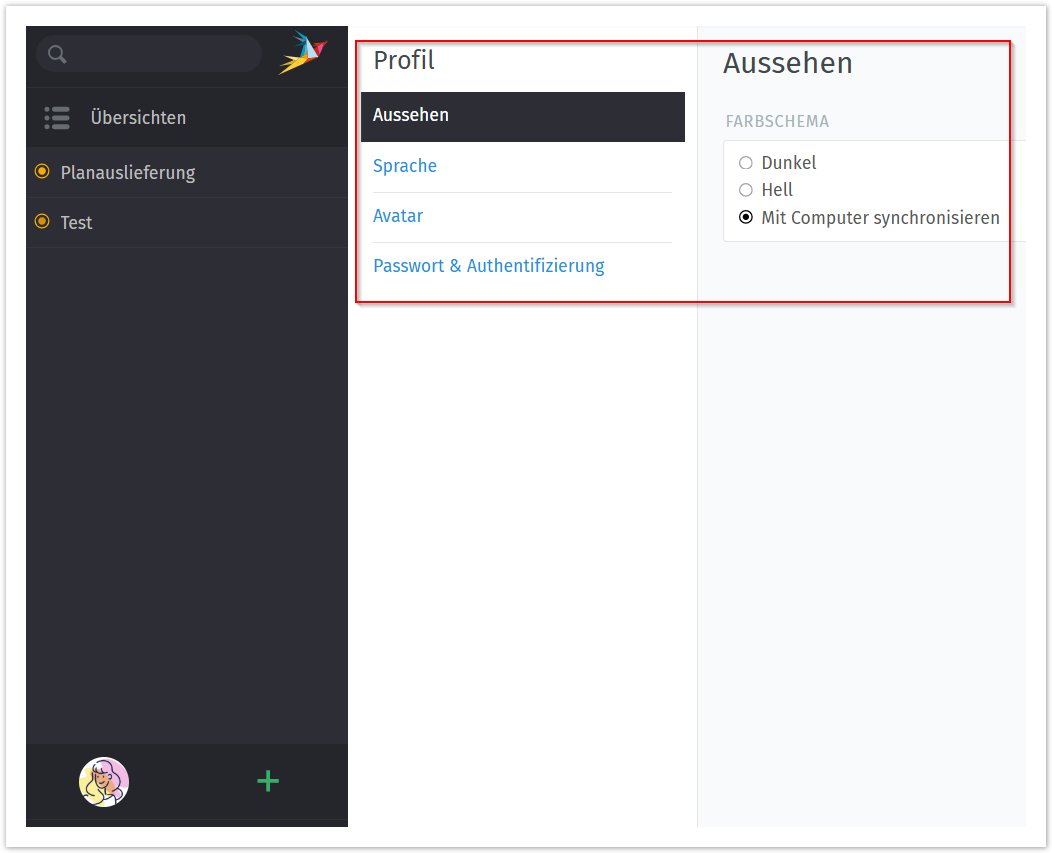Open the Planauslieferung project
This screenshot has width=1052, height=853.
point(128,173)
